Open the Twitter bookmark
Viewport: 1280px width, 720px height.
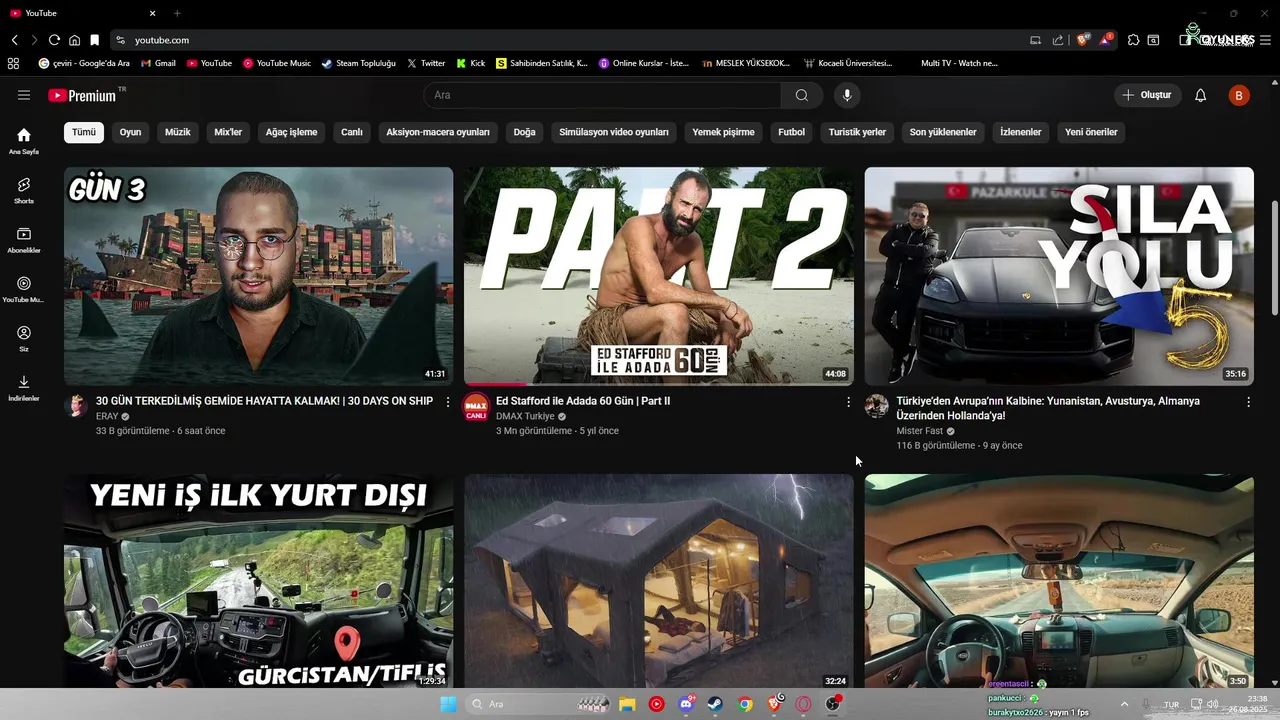[x=426, y=63]
